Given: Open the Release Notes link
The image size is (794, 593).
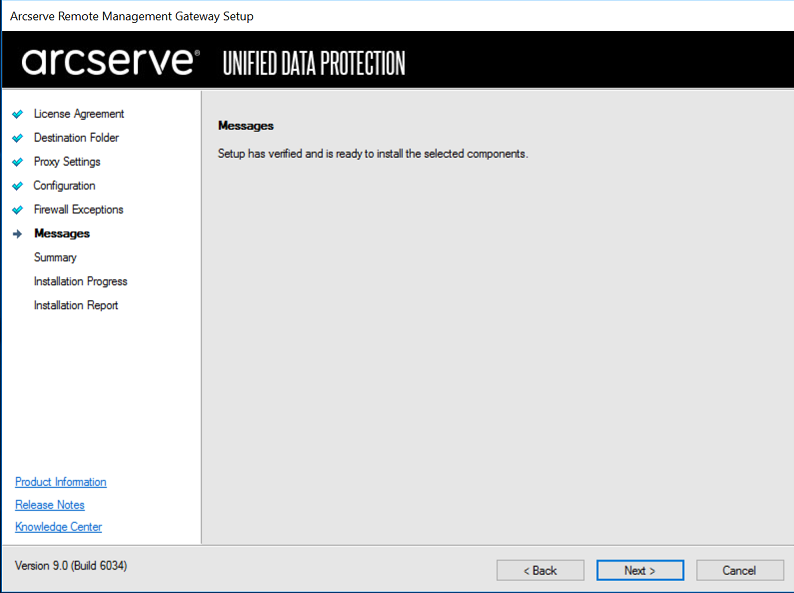Looking at the screenshot, I should pyautogui.click(x=50, y=504).
